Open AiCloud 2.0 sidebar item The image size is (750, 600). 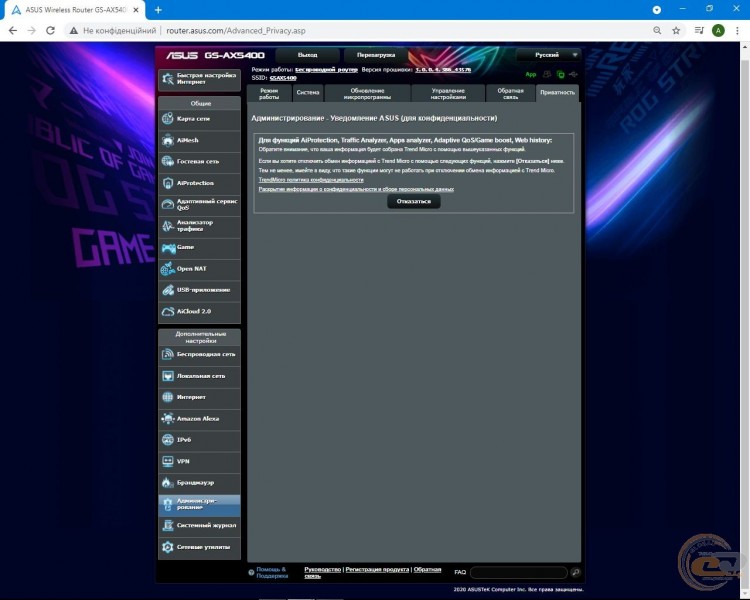[199, 311]
